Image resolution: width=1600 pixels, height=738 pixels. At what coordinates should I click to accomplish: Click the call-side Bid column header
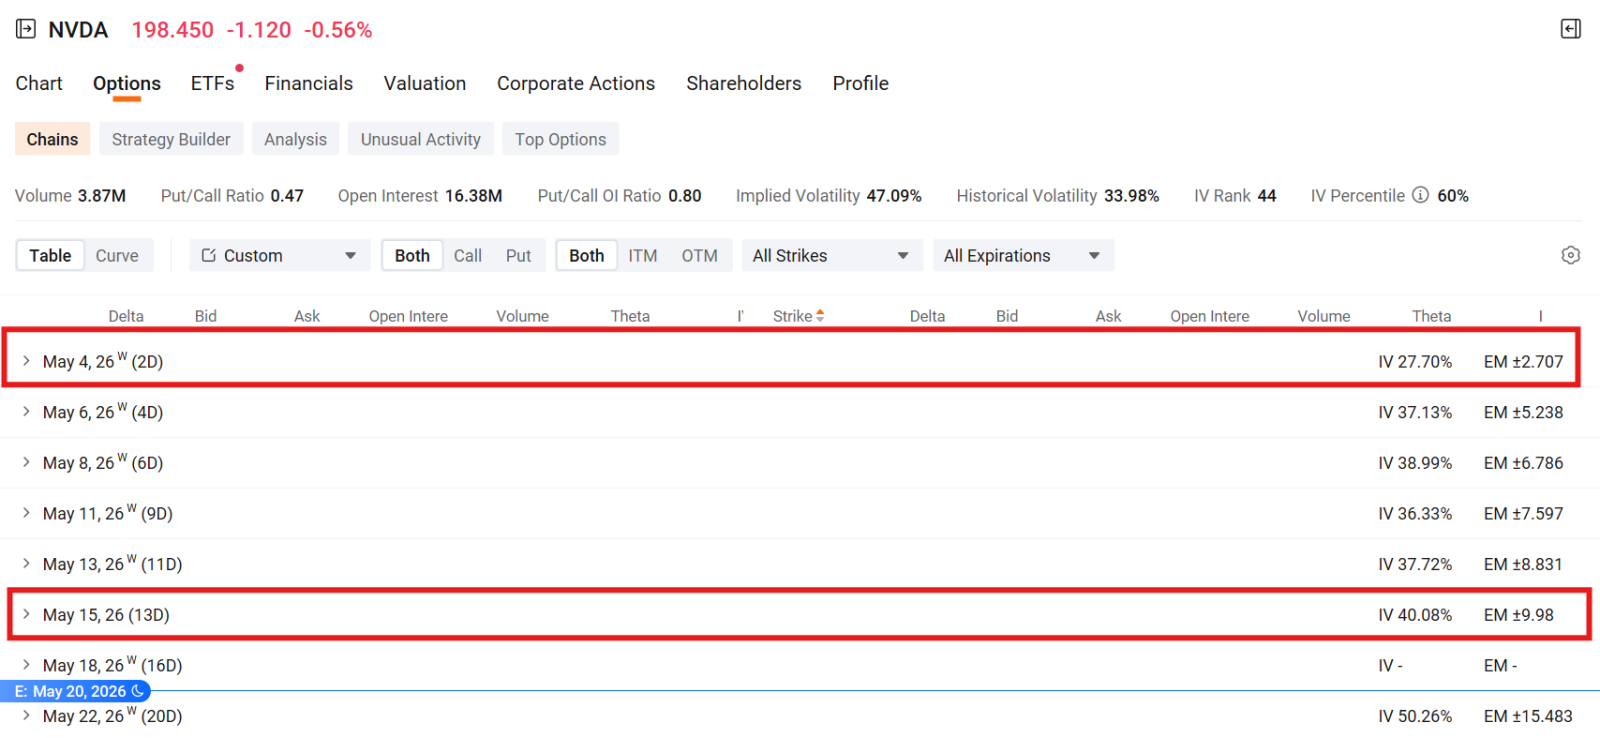click(x=206, y=316)
